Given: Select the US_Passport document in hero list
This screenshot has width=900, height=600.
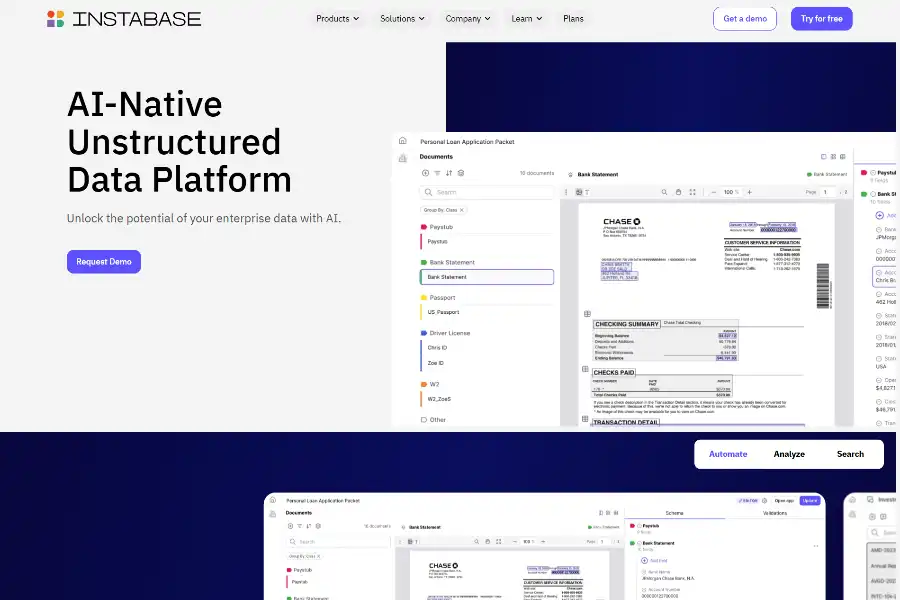Looking at the screenshot, I should (x=443, y=312).
